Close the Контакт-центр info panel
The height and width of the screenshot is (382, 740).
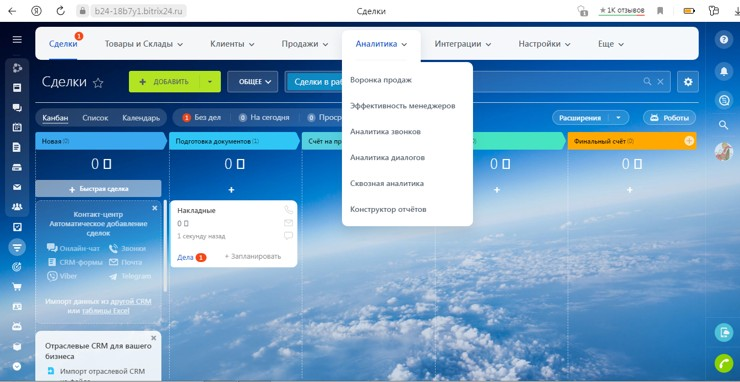tap(154, 208)
